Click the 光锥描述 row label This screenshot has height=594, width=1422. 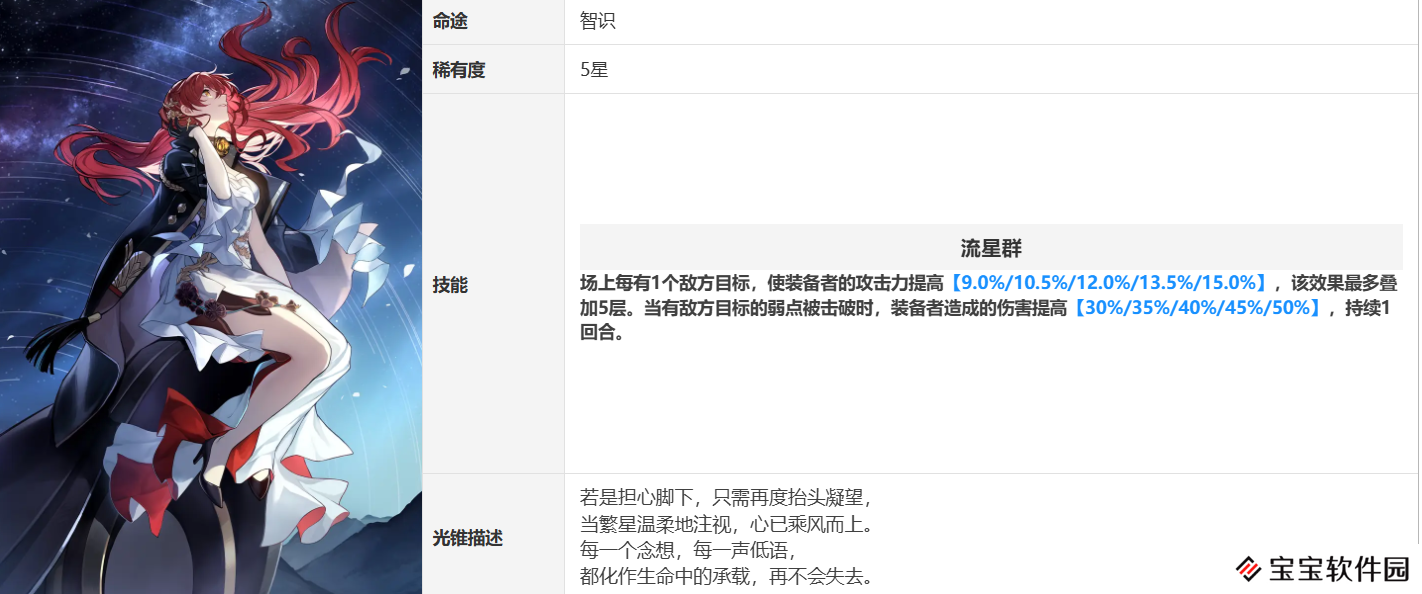[x=468, y=538]
